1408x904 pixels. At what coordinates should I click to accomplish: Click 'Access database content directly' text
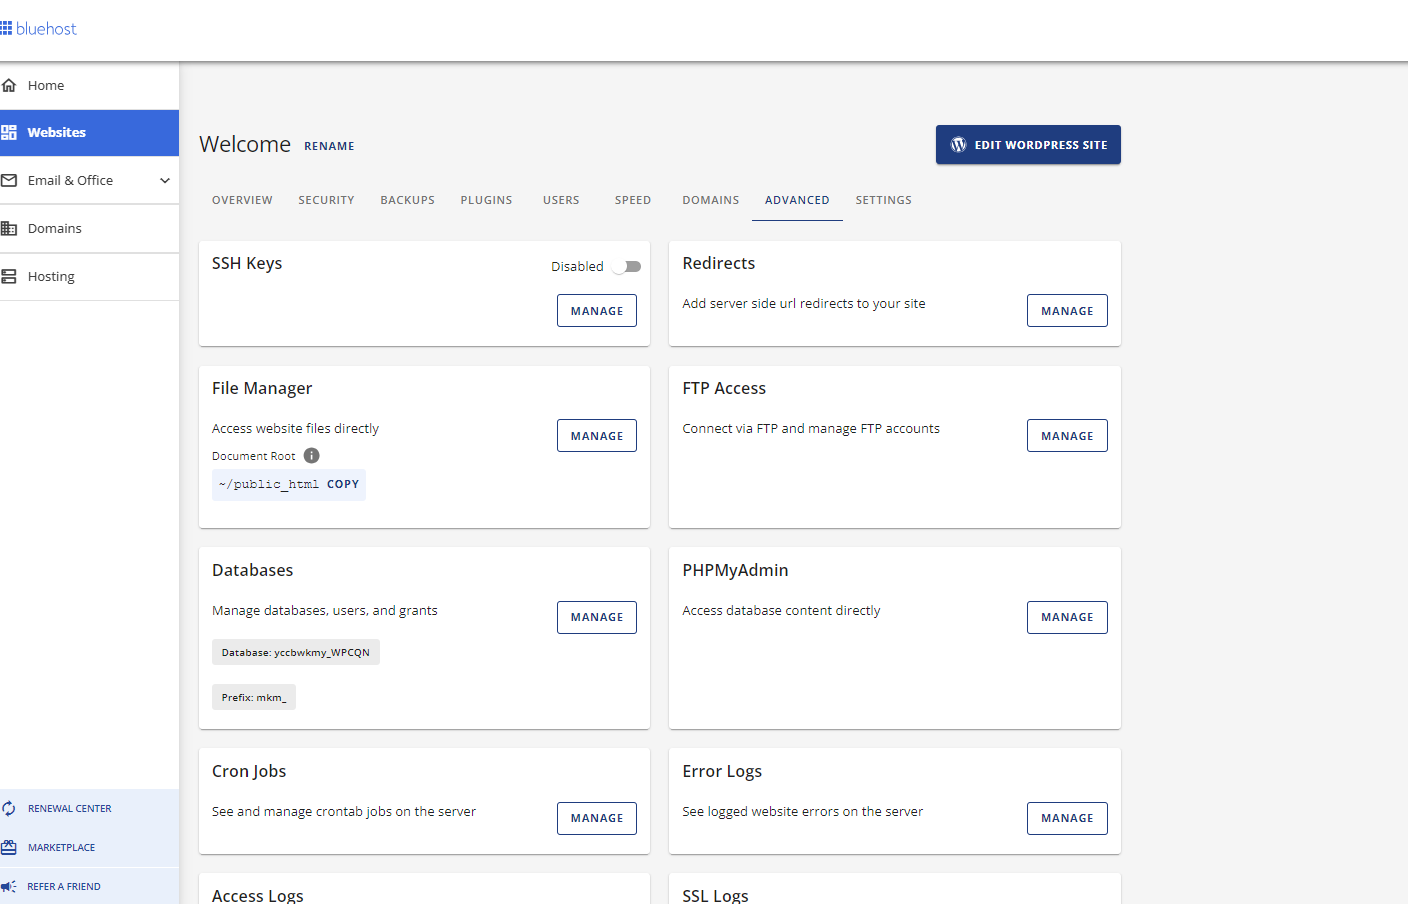(x=781, y=610)
